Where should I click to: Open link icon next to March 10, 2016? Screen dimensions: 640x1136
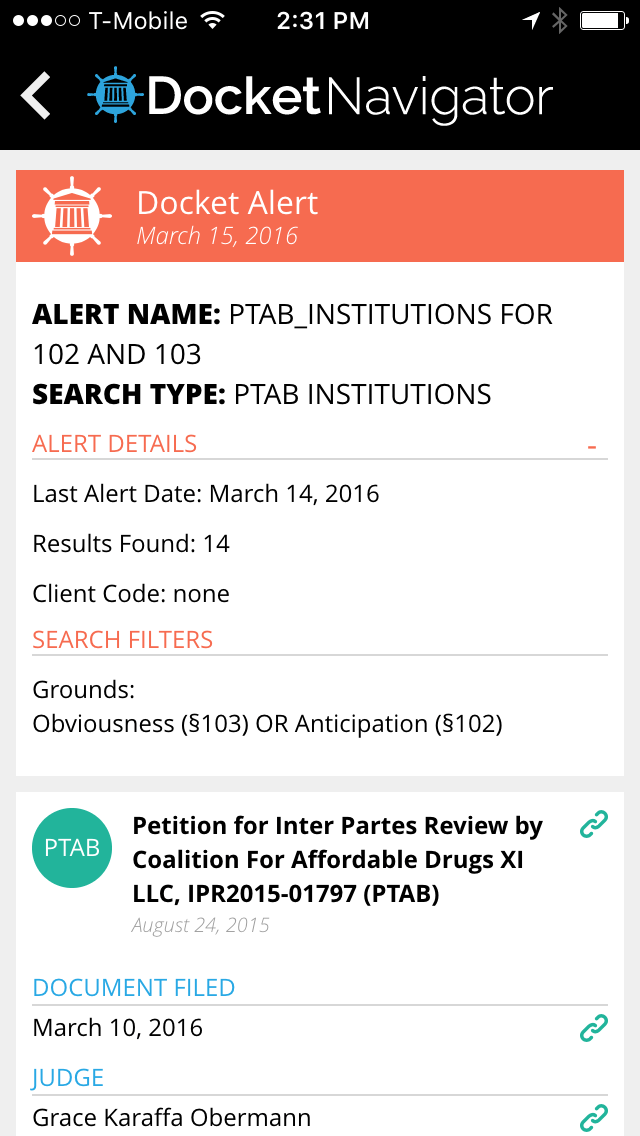pos(594,1028)
